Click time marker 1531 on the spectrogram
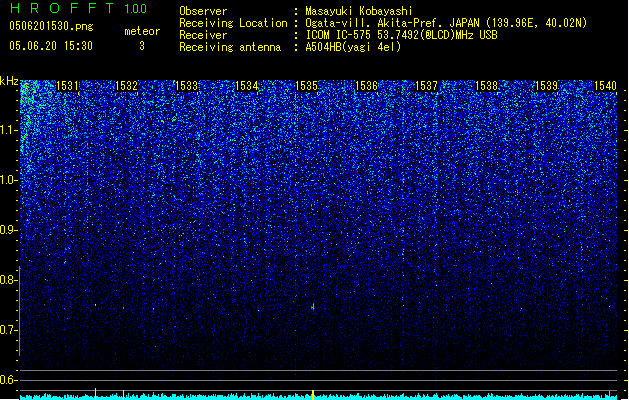629x400 pixels. pos(67,86)
